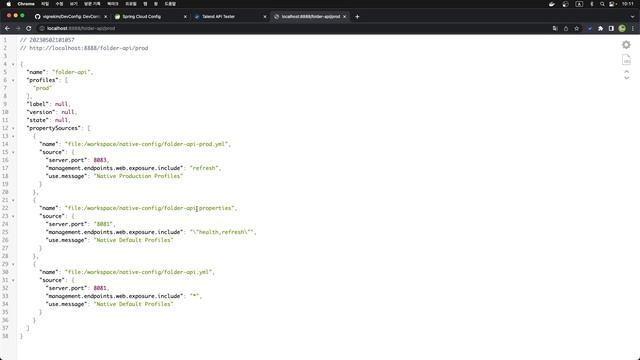
Task: Collapse the "profiles" array at line 6
Action: click(x=13, y=80)
